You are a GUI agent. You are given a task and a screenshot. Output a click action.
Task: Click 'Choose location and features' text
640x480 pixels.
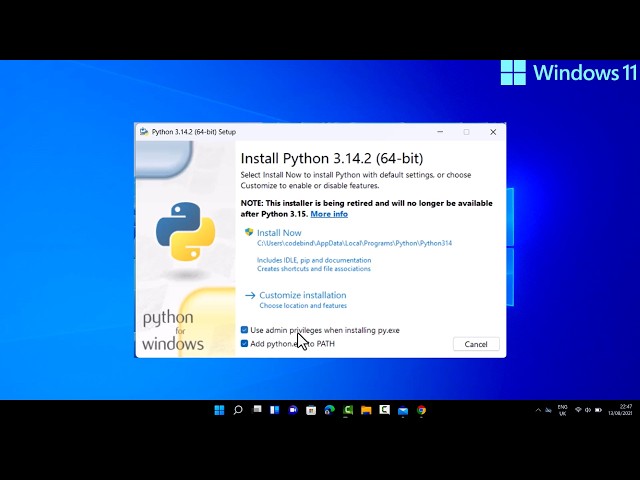coord(303,305)
